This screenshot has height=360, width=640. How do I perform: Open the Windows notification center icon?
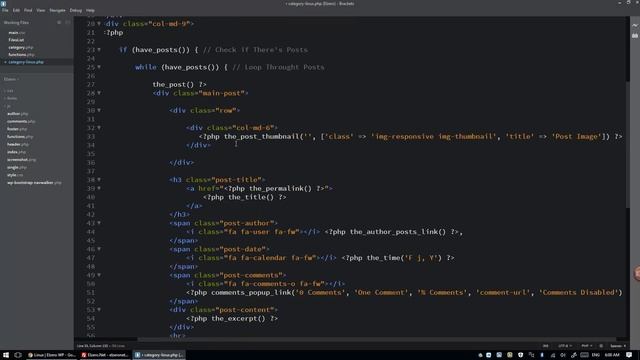629,355
